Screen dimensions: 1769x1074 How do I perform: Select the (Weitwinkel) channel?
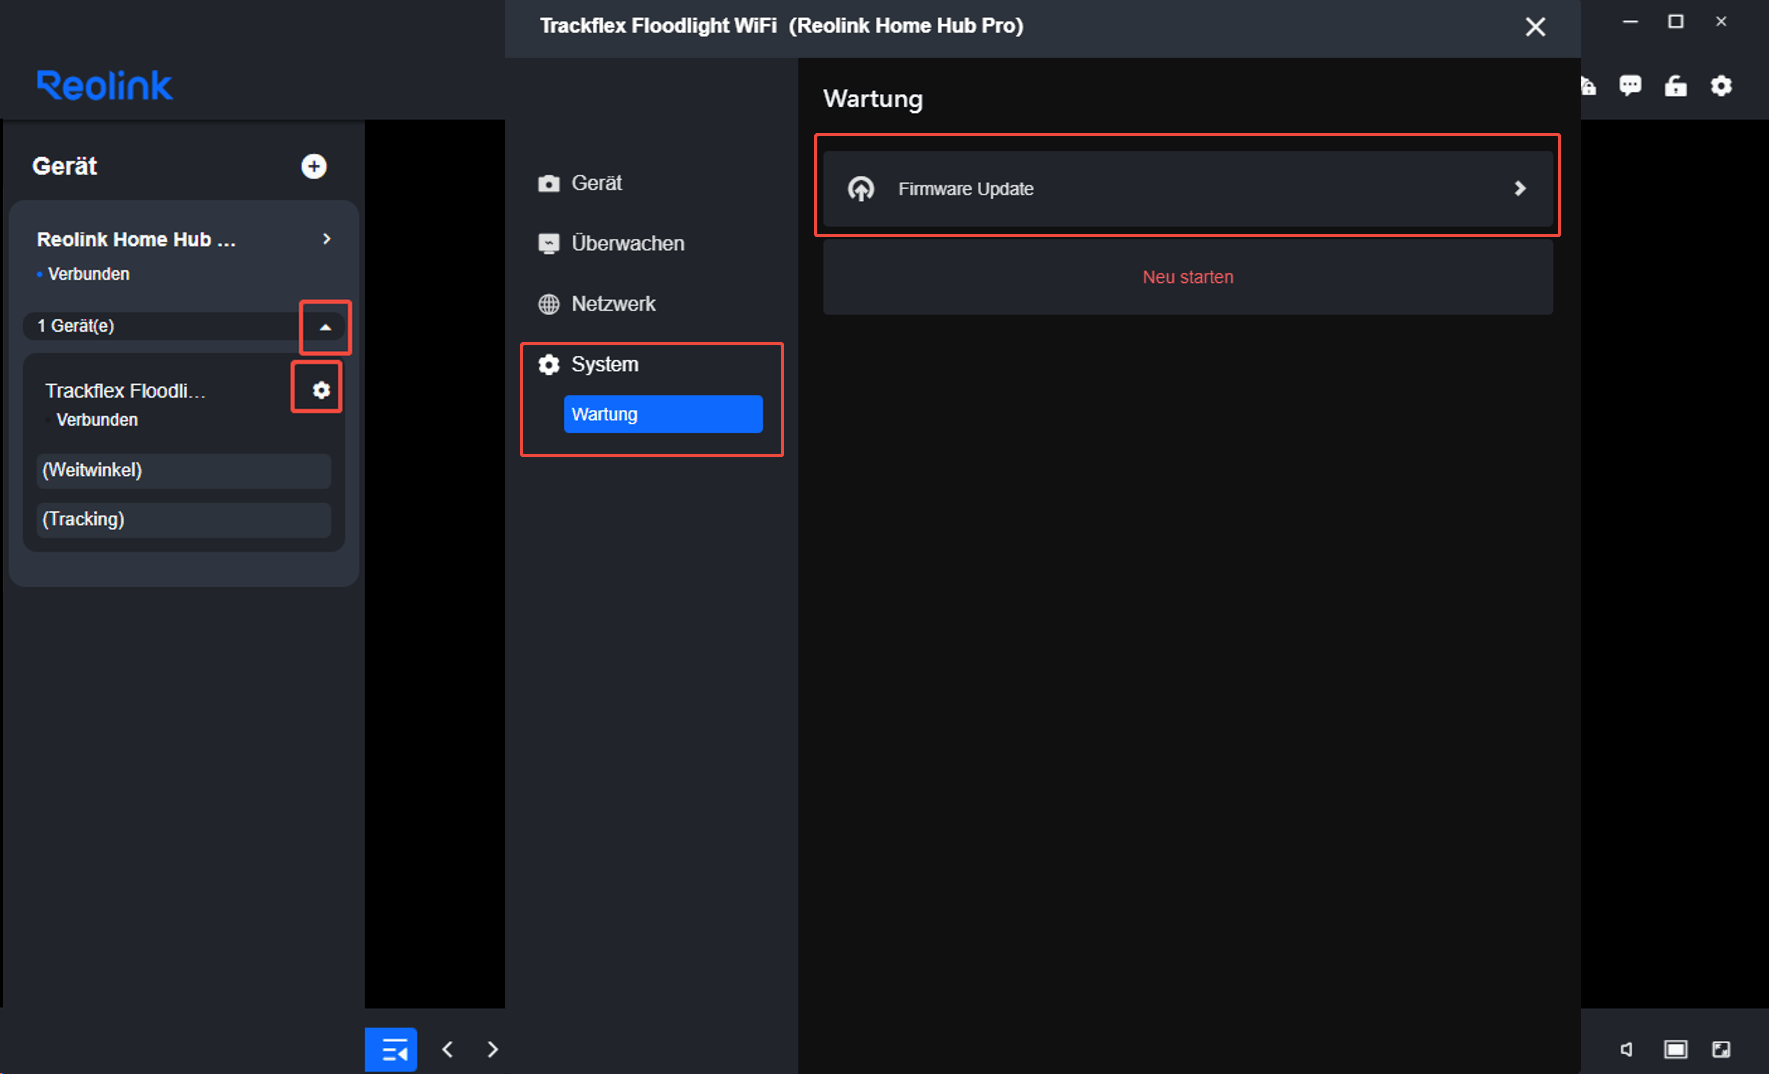point(184,470)
